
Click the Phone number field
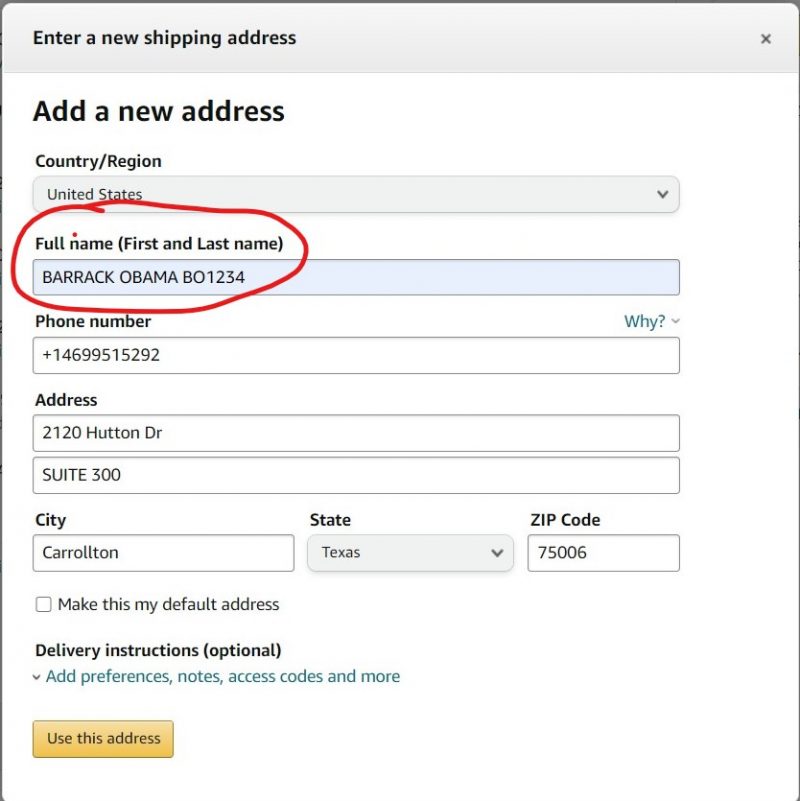point(356,355)
